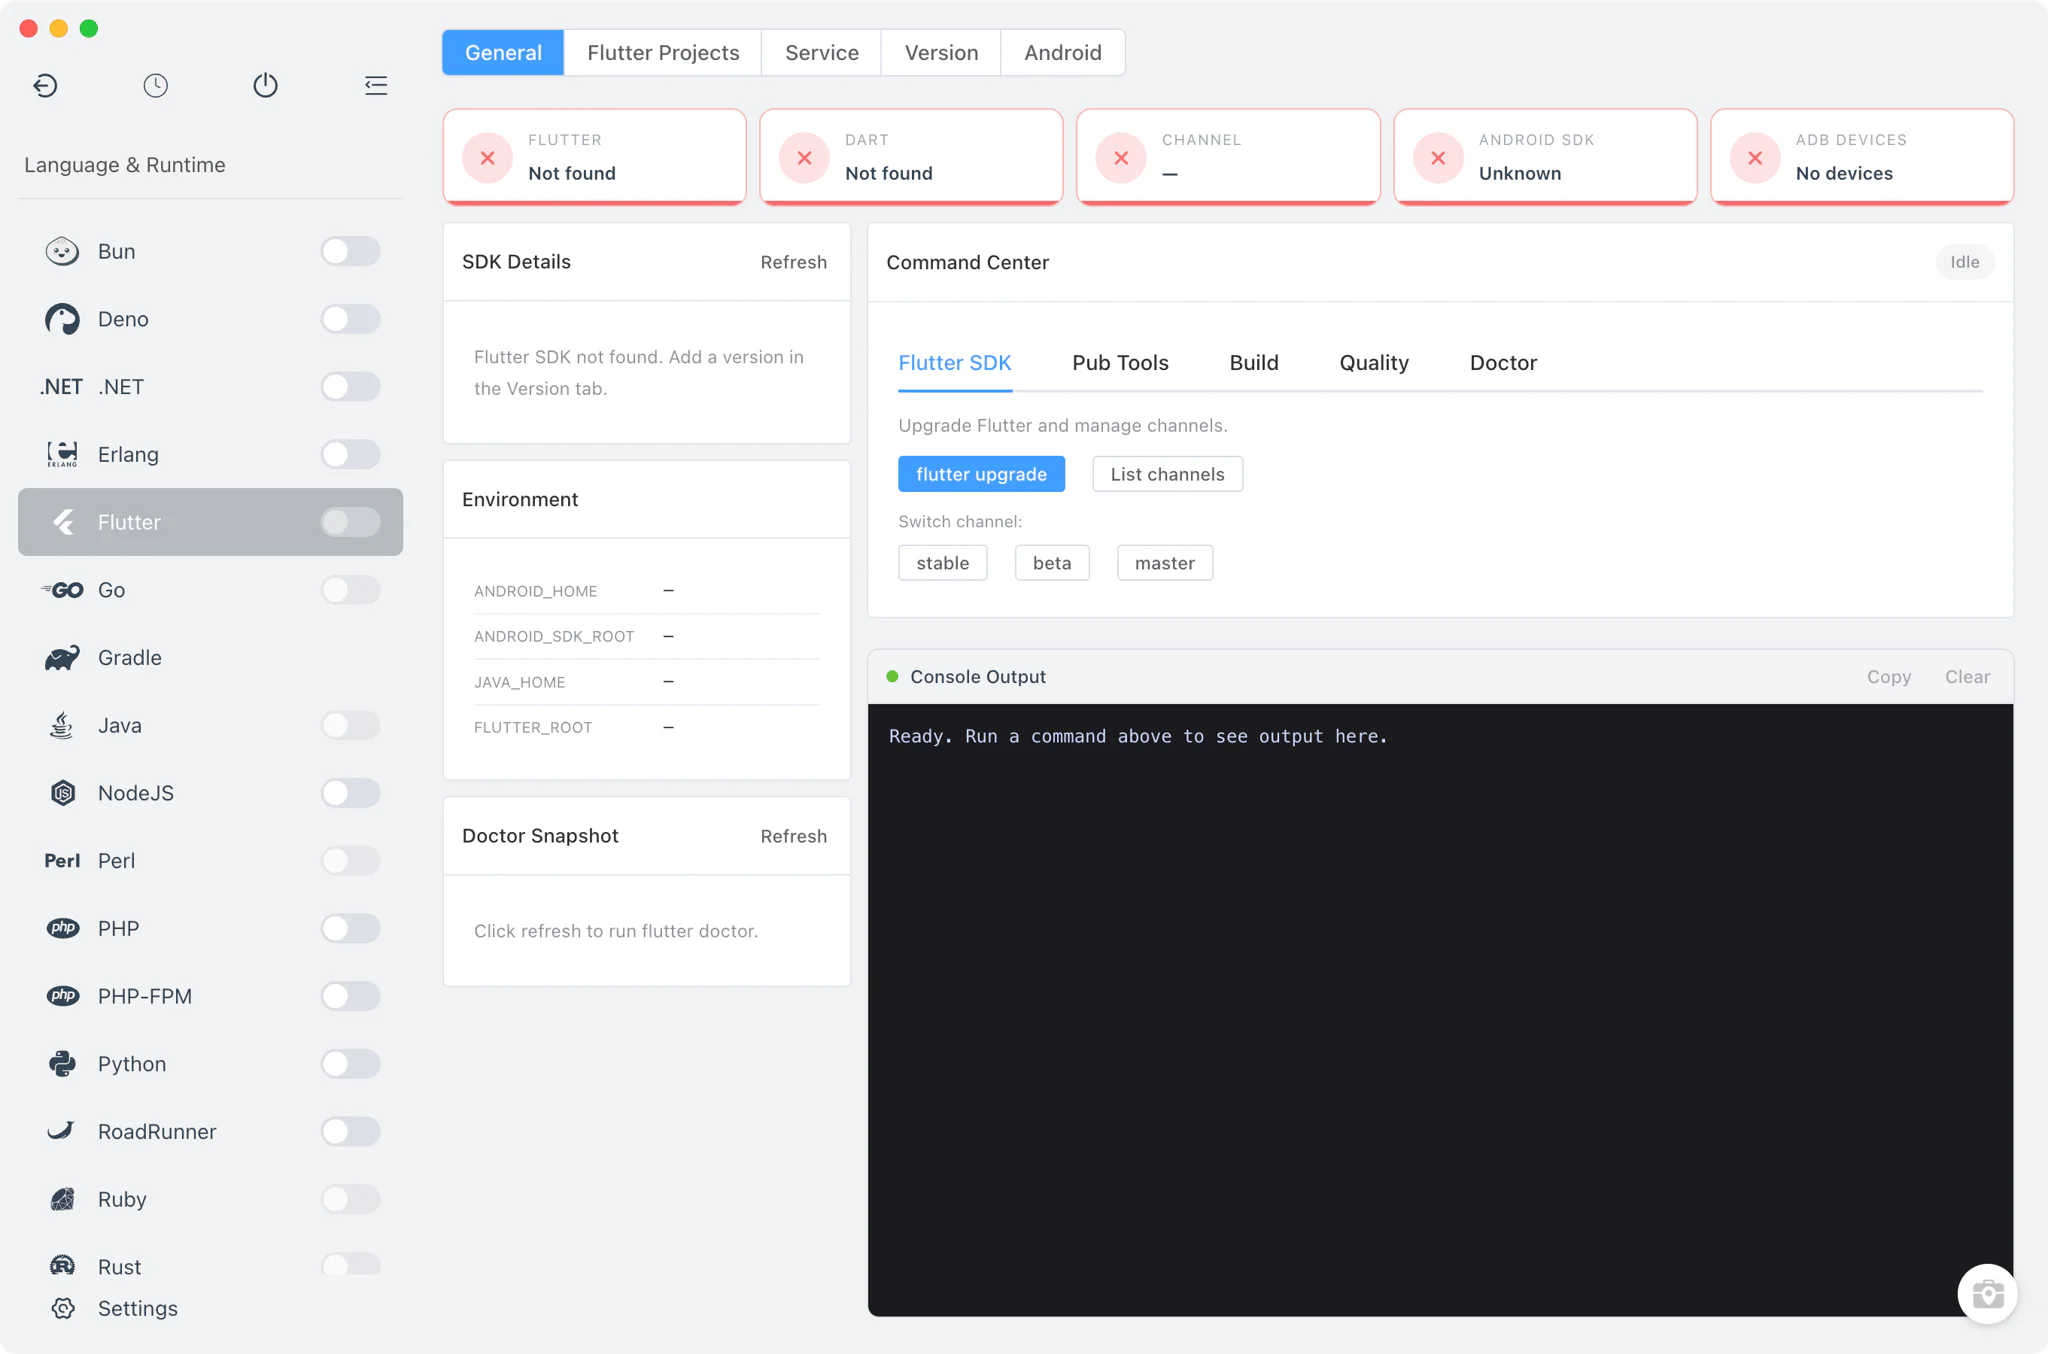This screenshot has height=1354, width=2048.
Task: Toggle the PHP-FPM service switch
Action: coord(350,996)
